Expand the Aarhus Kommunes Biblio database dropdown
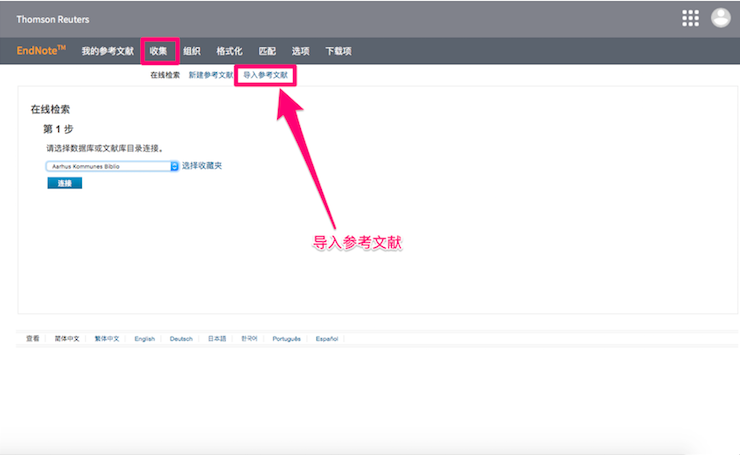Viewport: 740px width, 455px height. coord(112,166)
